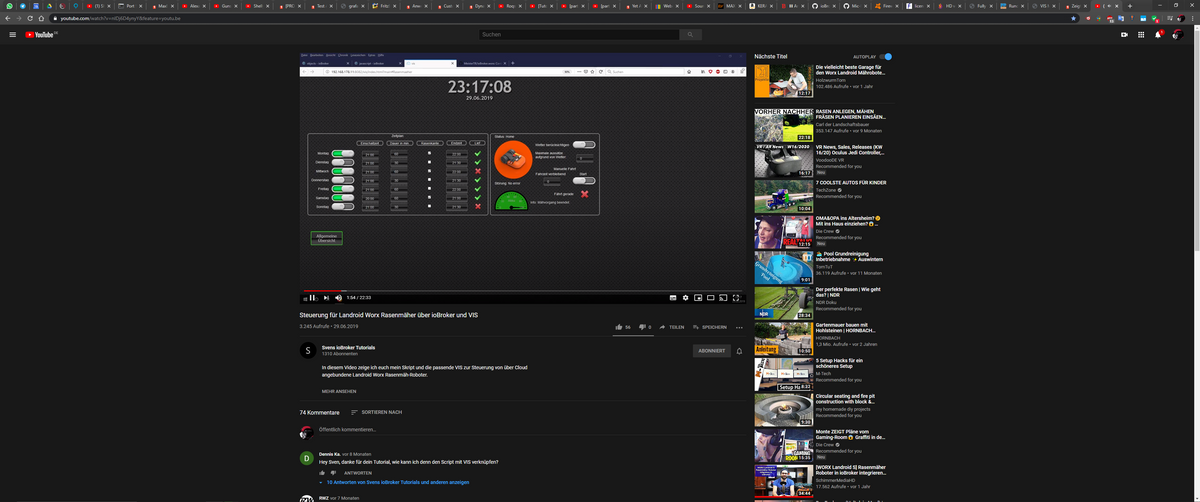This screenshot has width=1200, height=502.
Task: Open the player settings gear
Action: [685, 297]
